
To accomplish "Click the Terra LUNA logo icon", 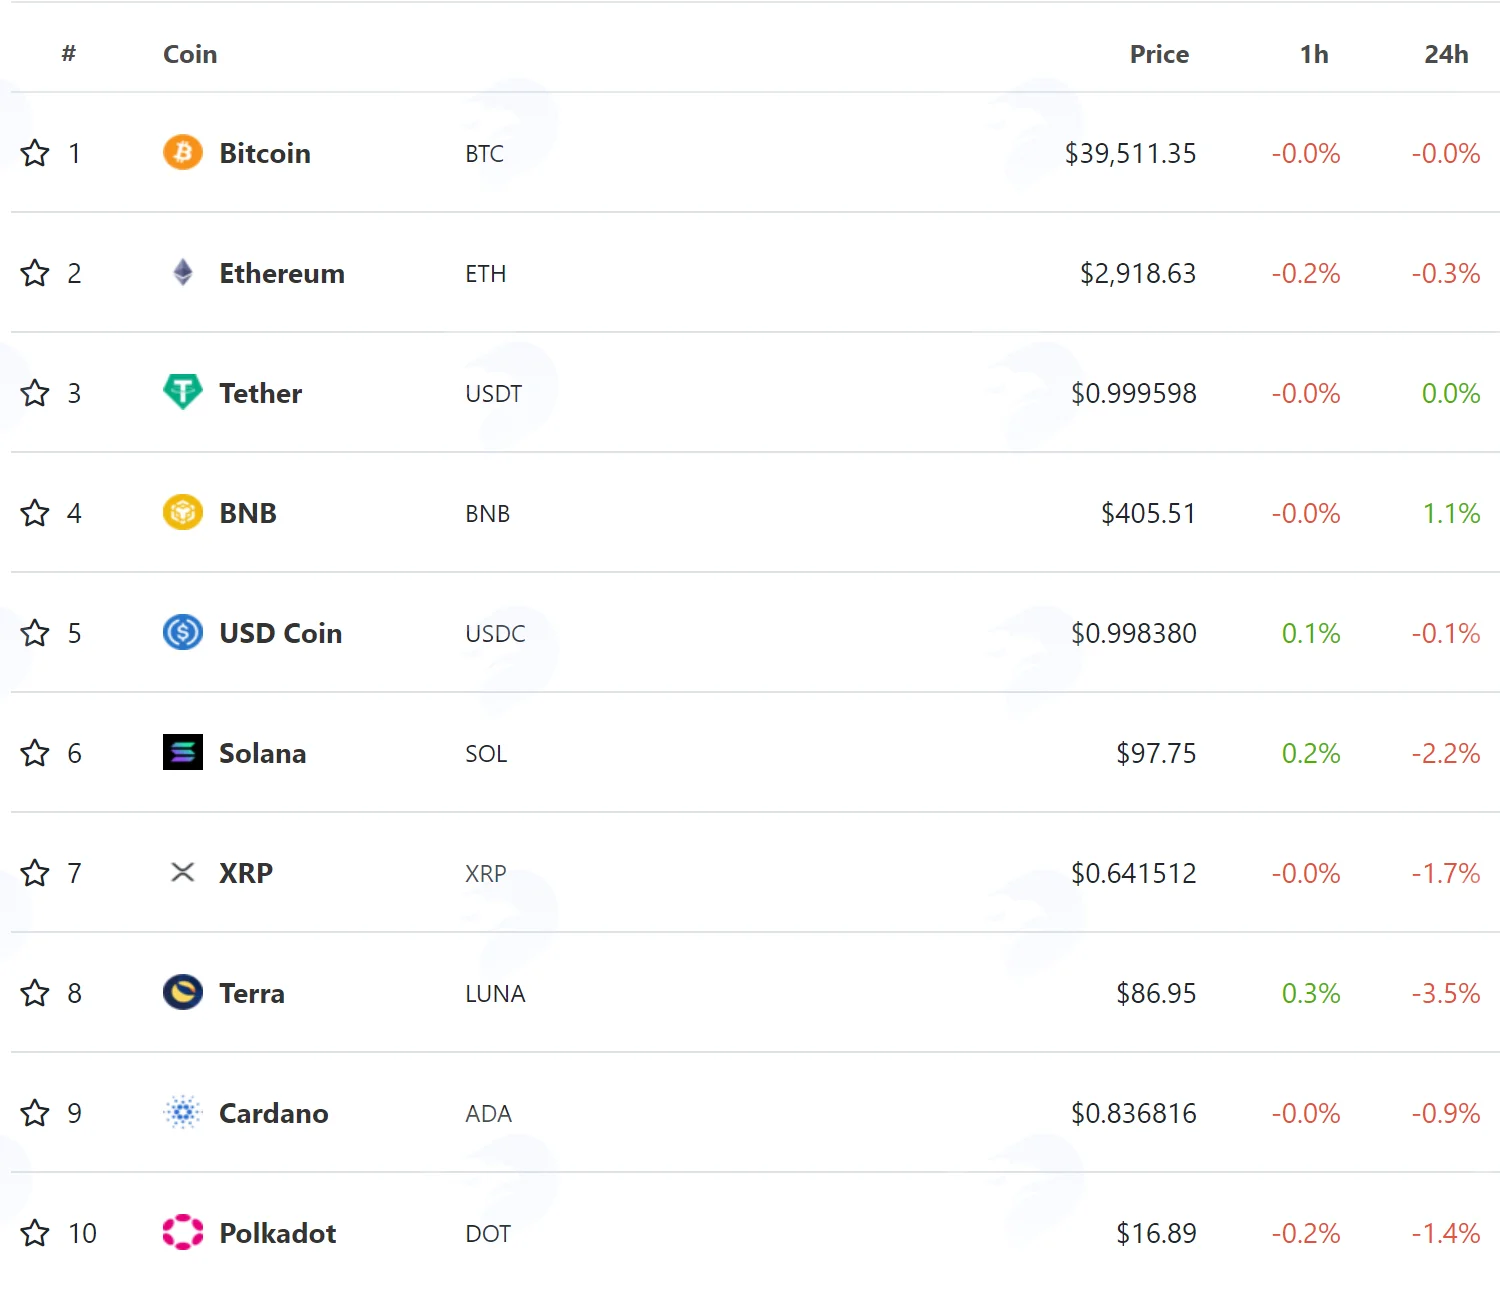I will click(x=183, y=992).
